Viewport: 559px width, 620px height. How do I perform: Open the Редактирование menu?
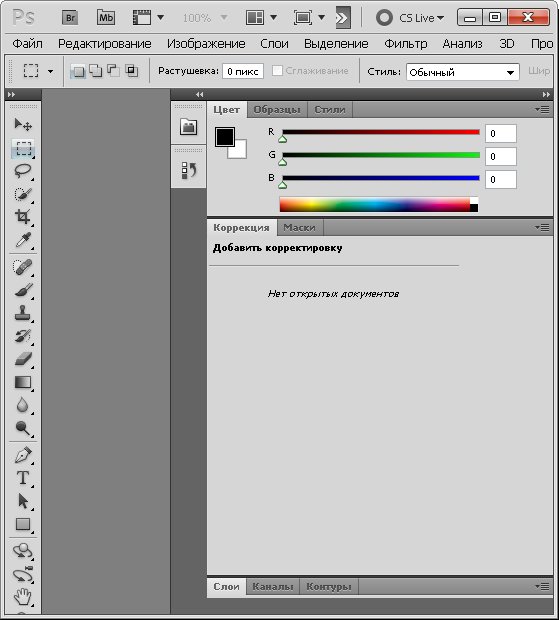(105, 43)
